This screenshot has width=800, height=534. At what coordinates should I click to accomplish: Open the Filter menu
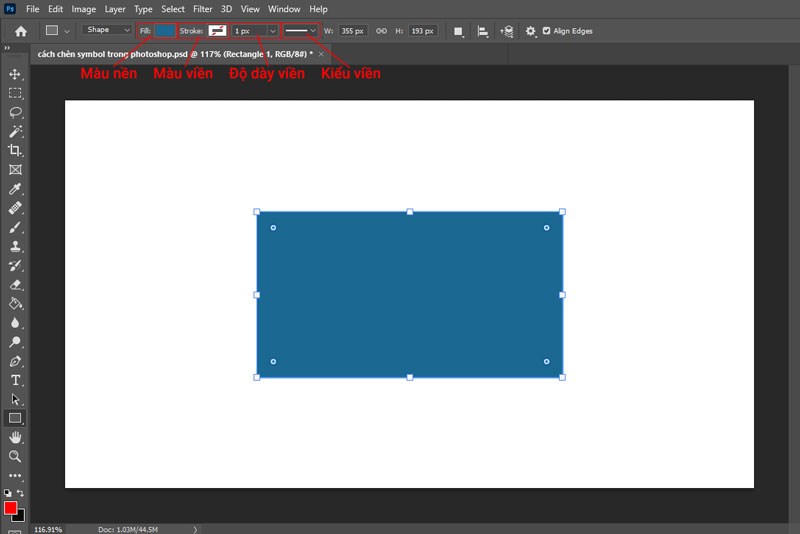click(202, 9)
